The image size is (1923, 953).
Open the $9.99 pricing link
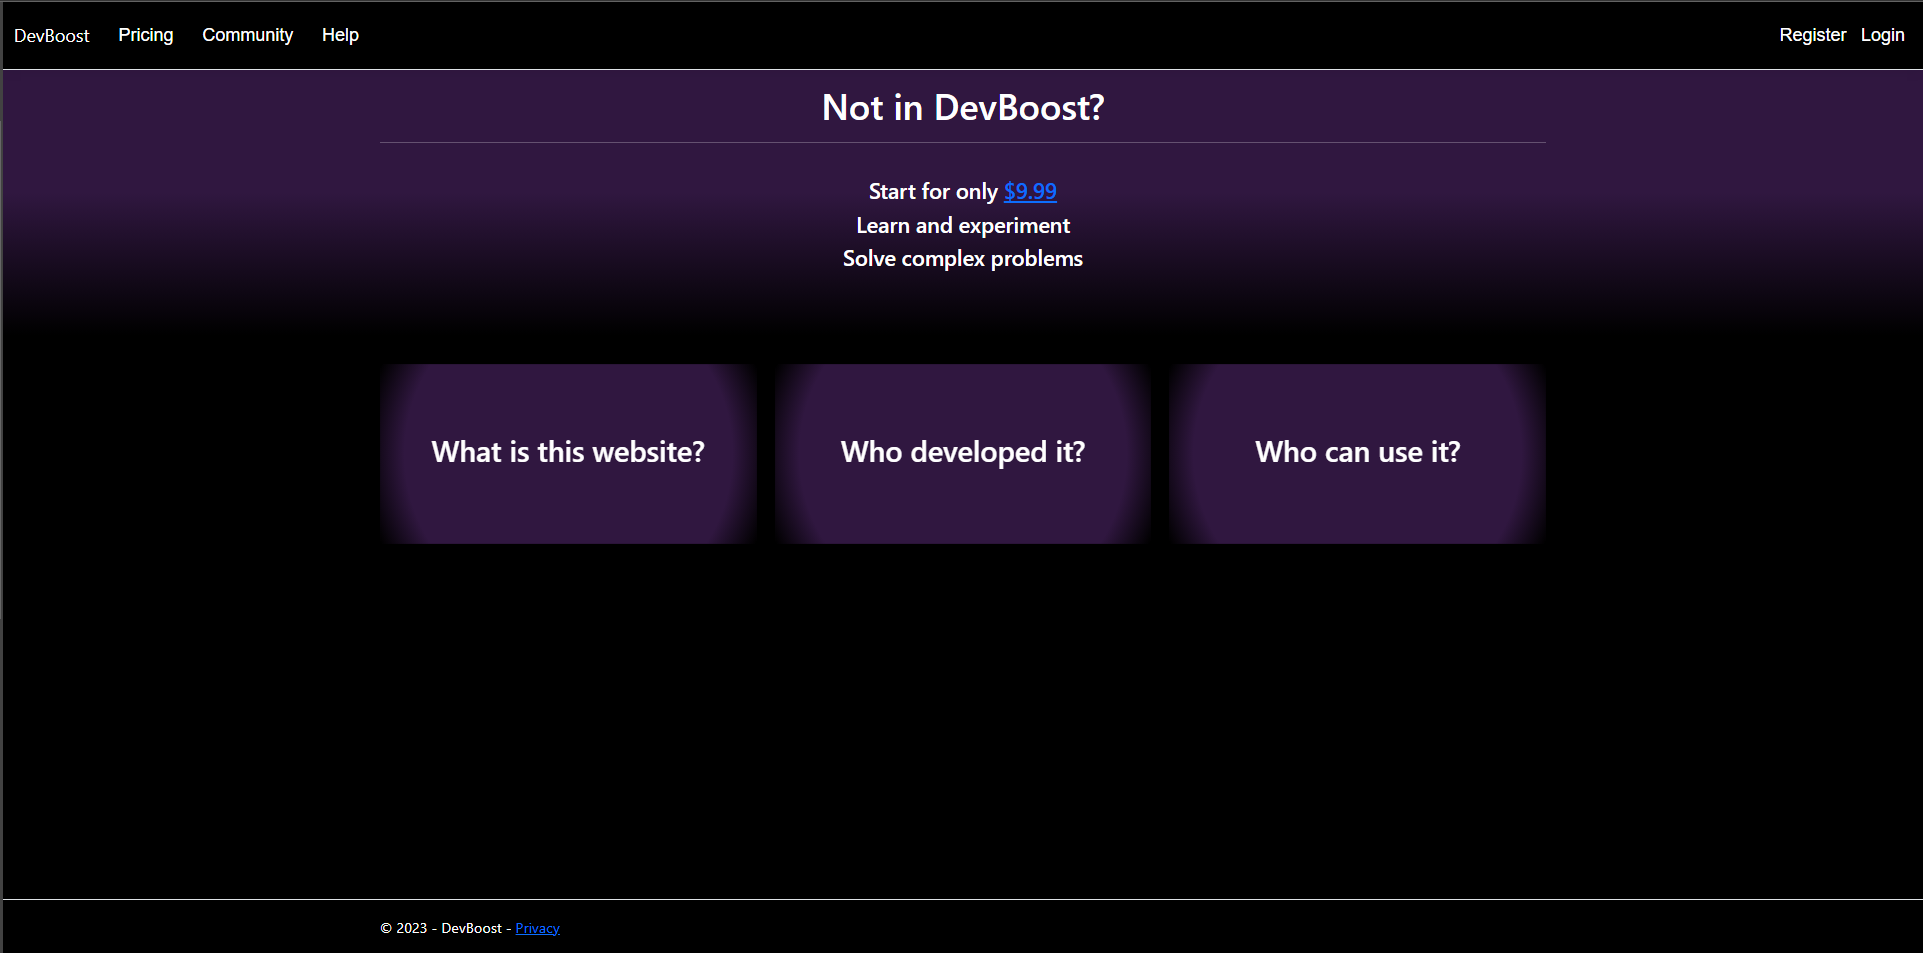(x=1030, y=191)
